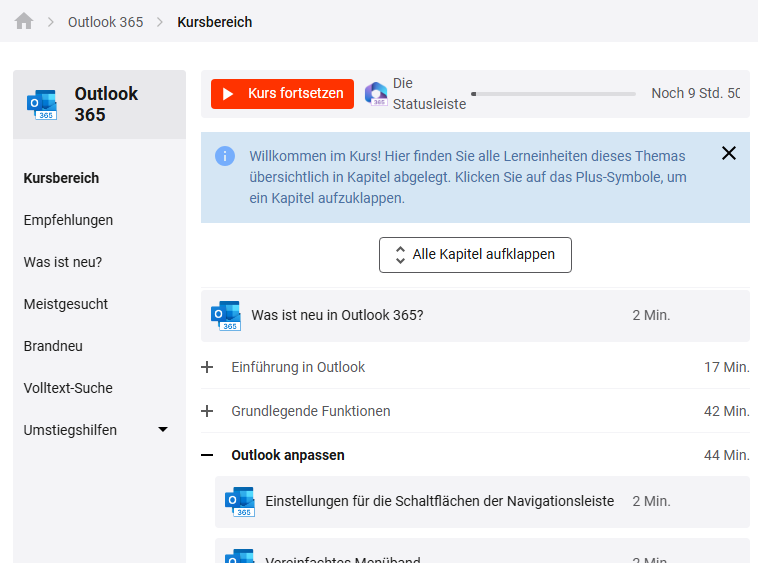Click the Alle Kapitel aufklappen button

tap(475, 255)
